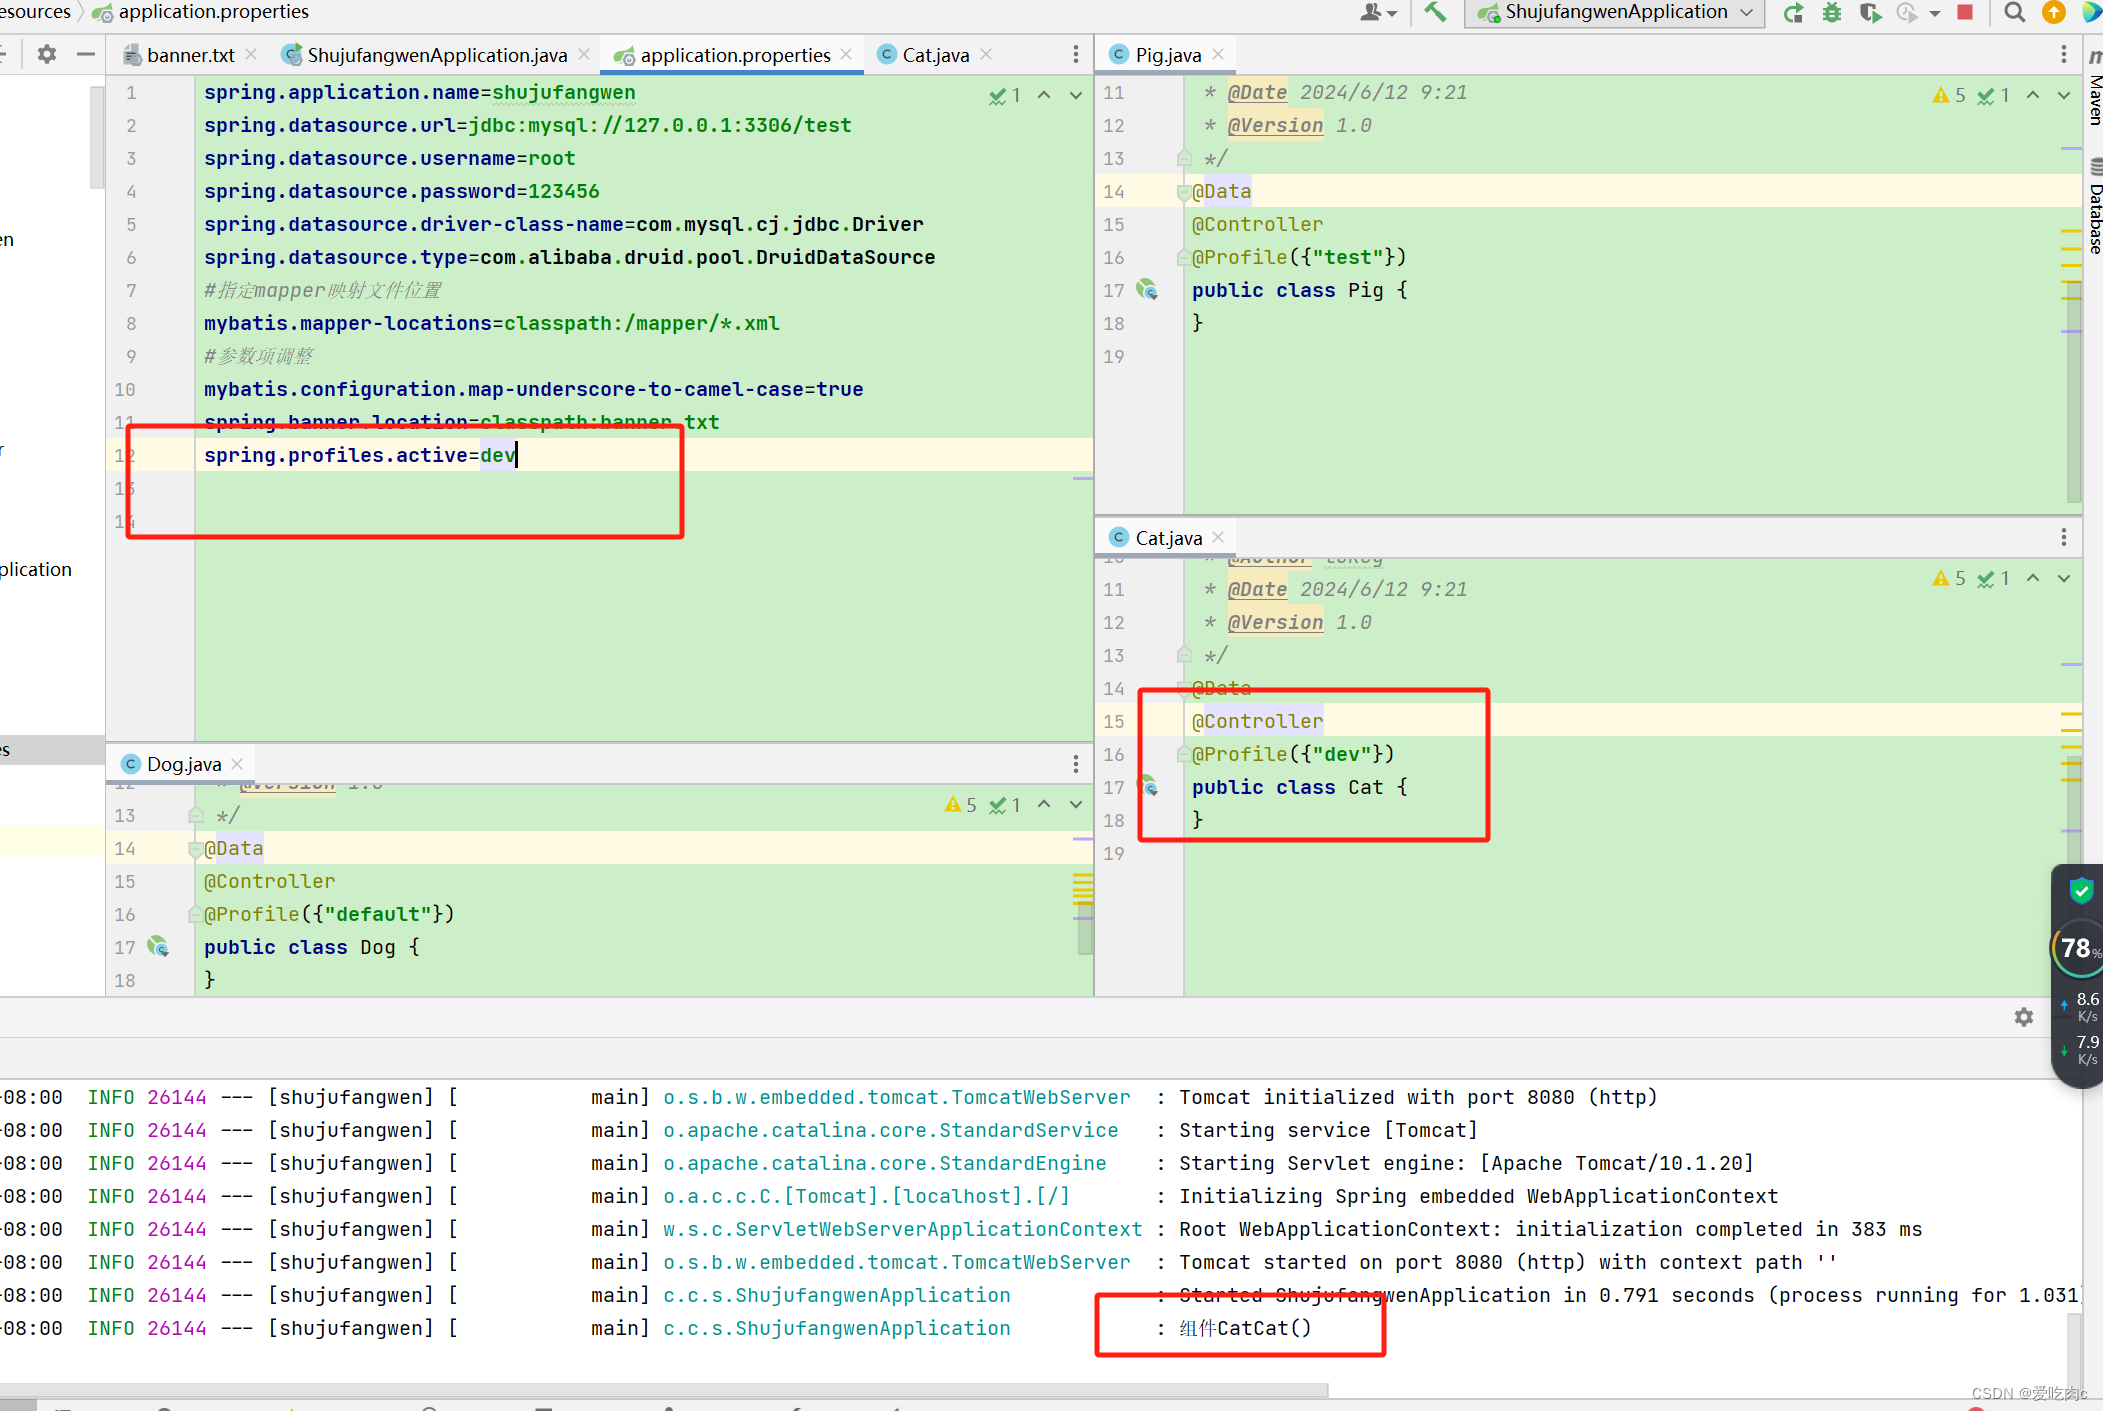Toggle fold marker at @Profile in Dog.java

click(x=195, y=914)
